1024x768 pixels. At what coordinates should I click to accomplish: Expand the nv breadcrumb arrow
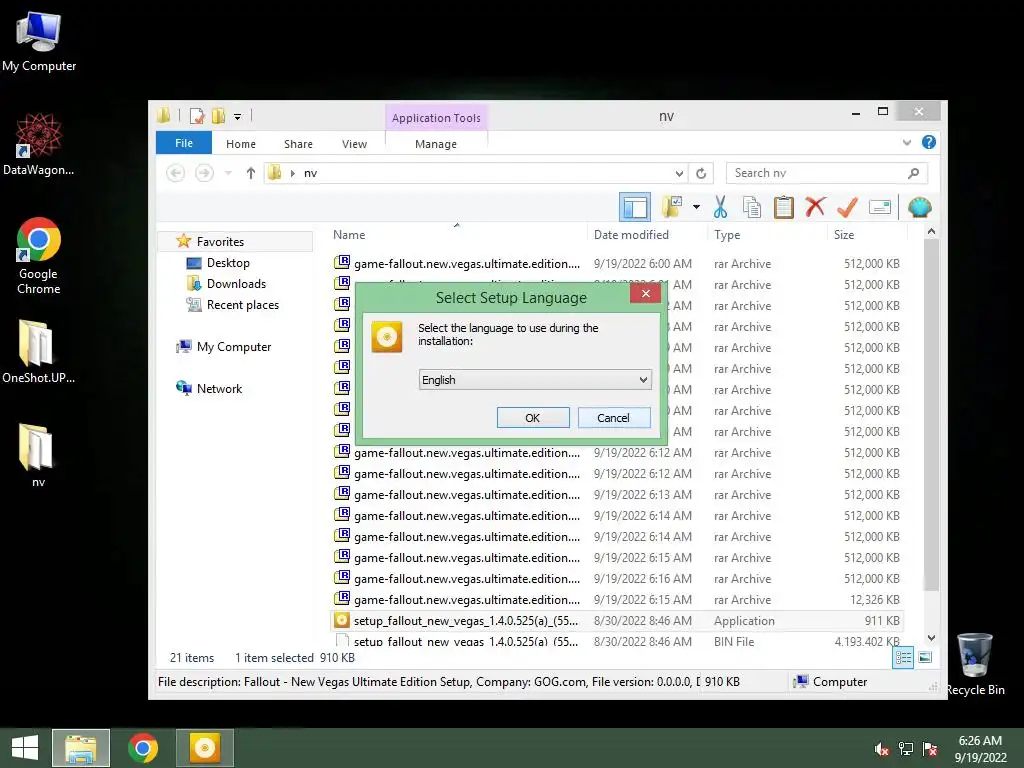pos(293,173)
